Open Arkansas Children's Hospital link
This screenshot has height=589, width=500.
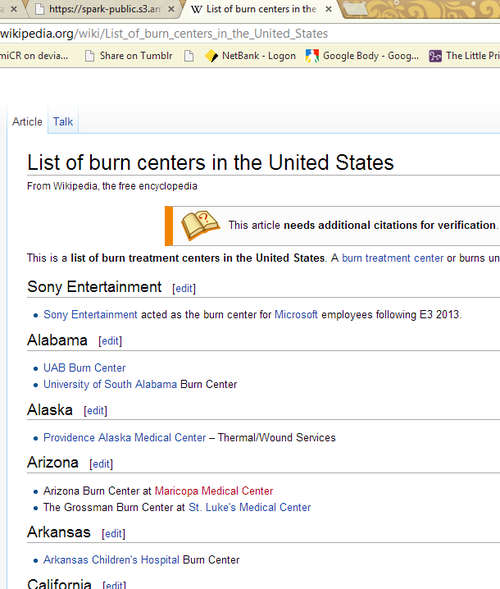[x=111, y=560]
